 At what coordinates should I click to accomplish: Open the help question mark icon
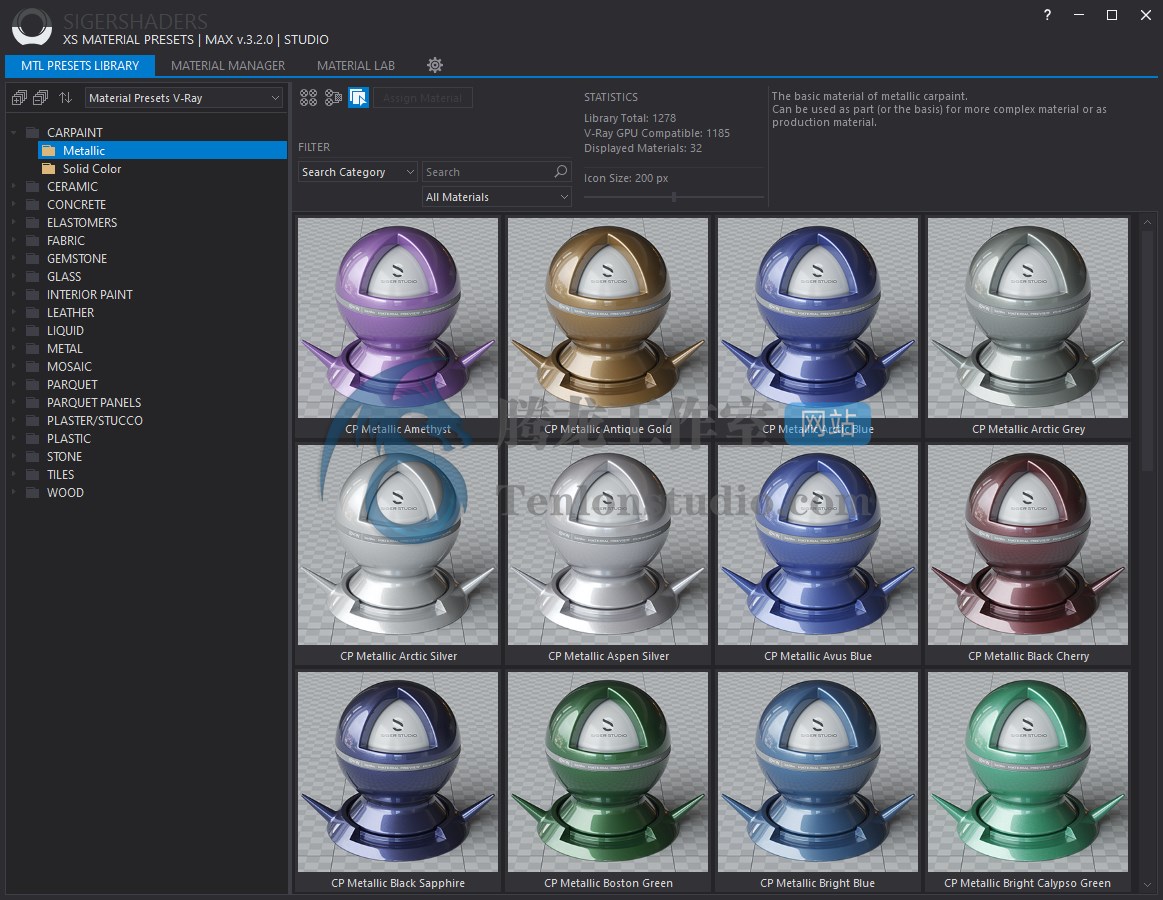coord(1047,15)
